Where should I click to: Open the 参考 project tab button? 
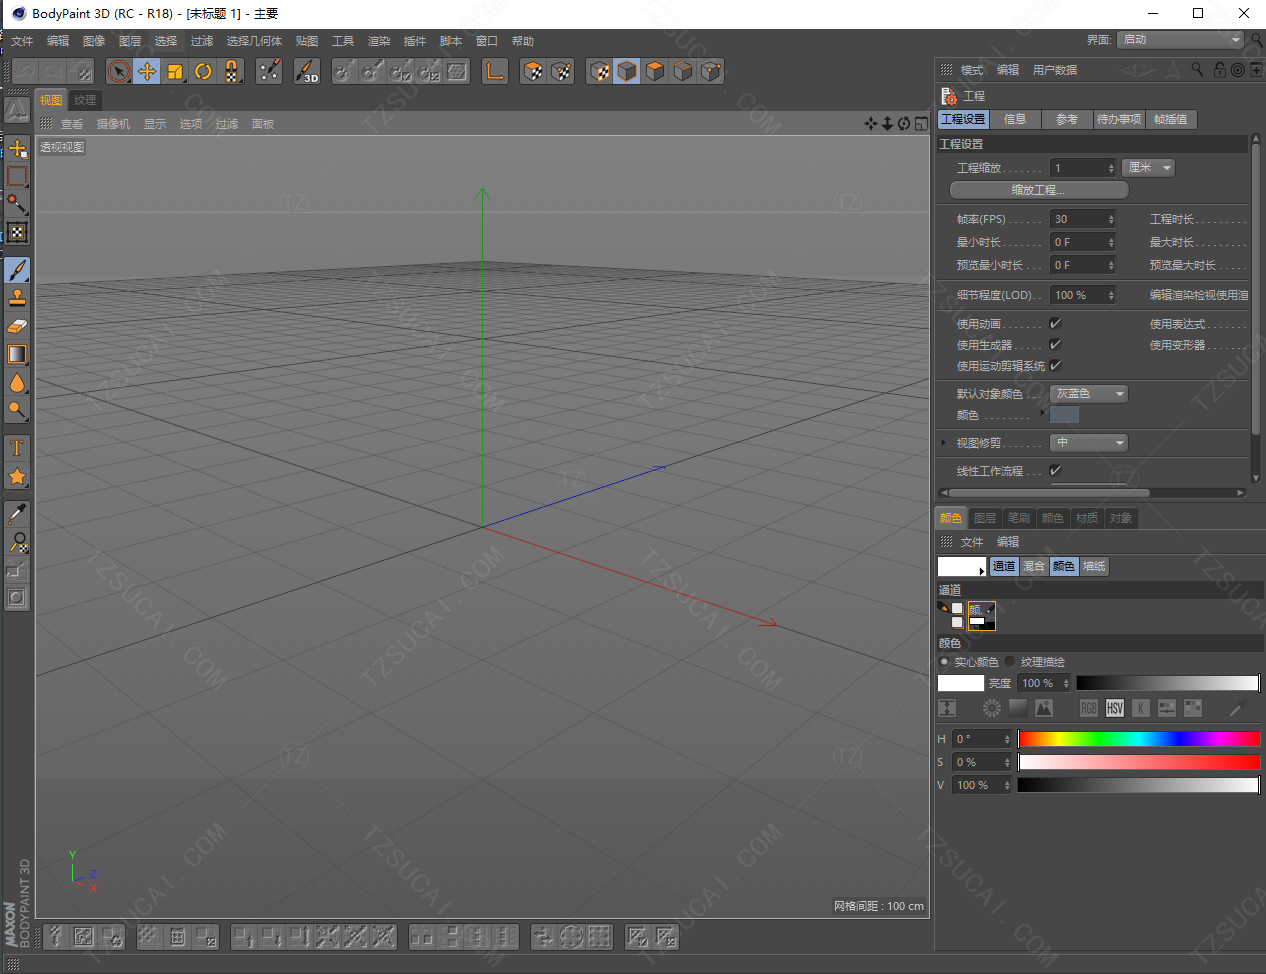point(1067,119)
